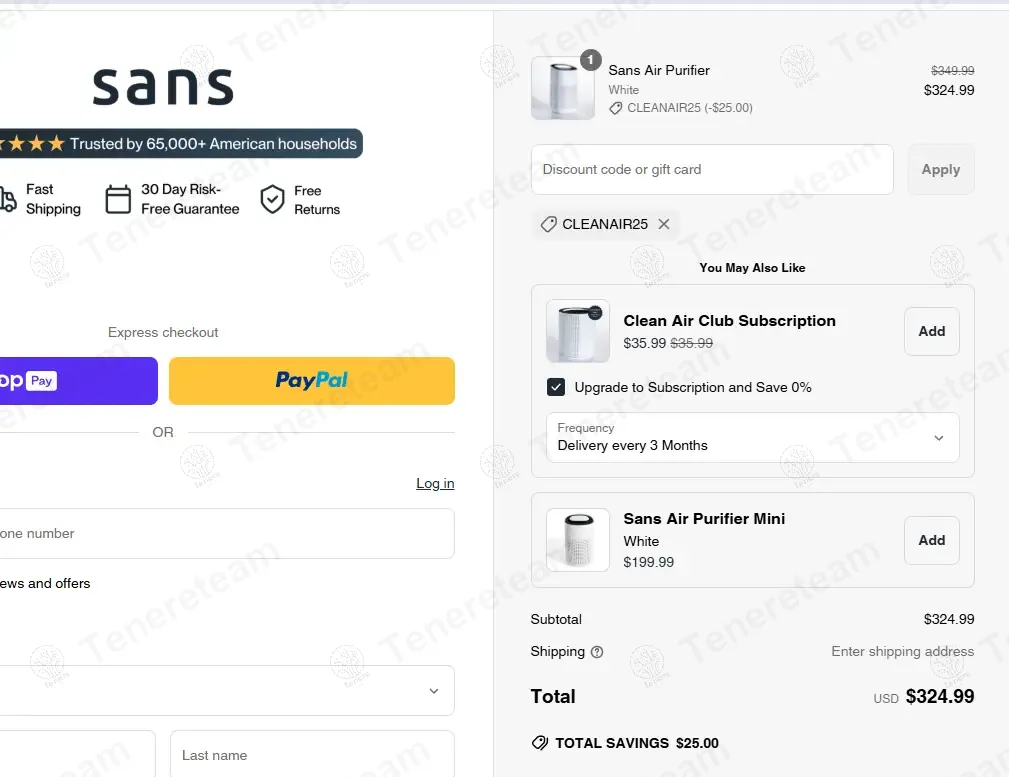
Task: Focus the Discount code or gift card field
Action: pyautogui.click(x=711, y=170)
